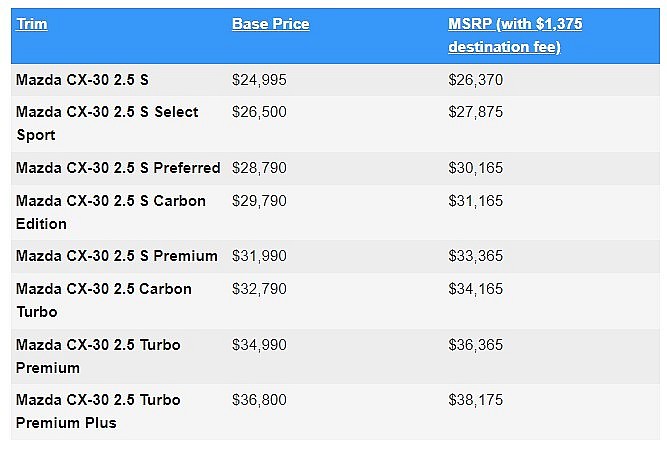Click the $27,875 MSRP cell
The height and width of the screenshot is (450, 667).
476,112
